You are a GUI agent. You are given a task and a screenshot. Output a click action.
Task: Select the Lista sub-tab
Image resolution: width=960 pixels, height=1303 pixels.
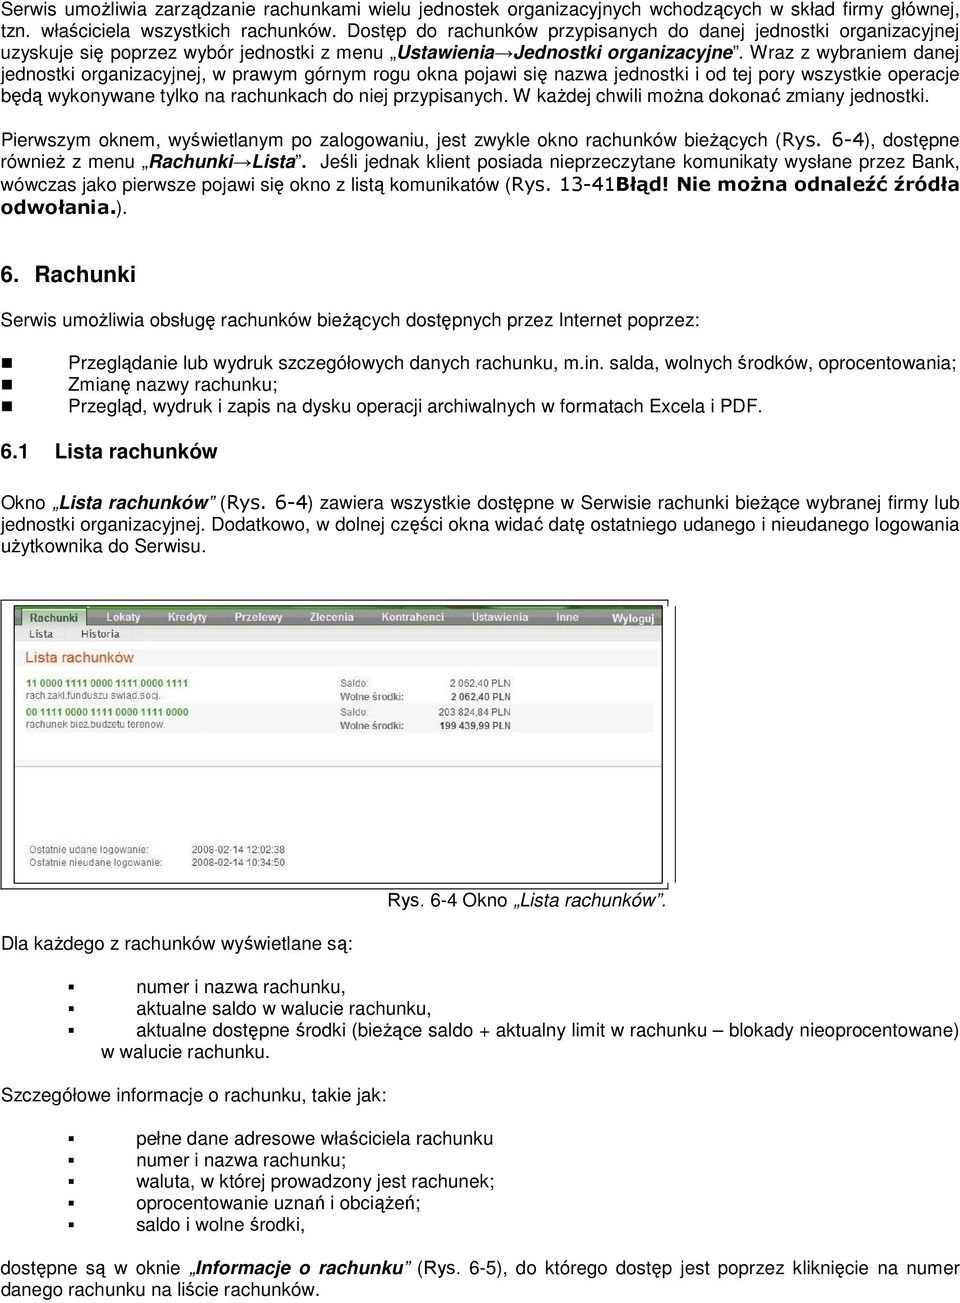click(x=41, y=634)
